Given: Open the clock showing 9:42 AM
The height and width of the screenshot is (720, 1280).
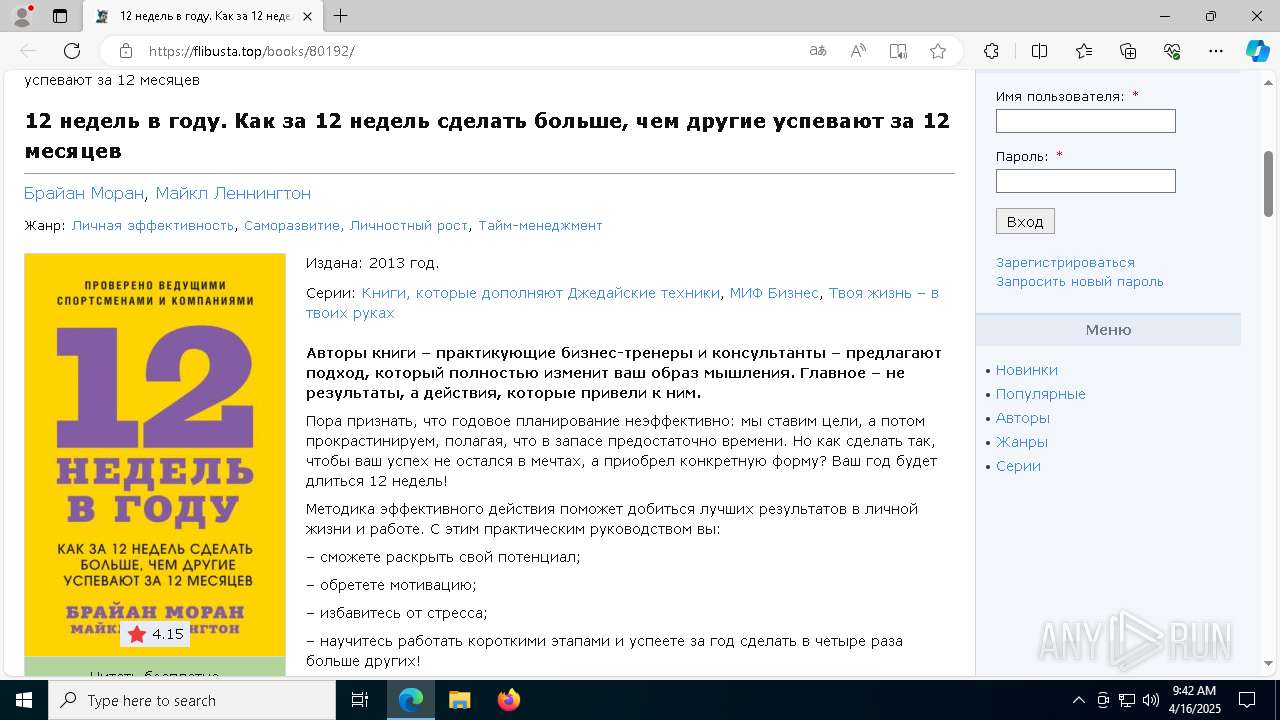Looking at the screenshot, I should pos(1194,700).
